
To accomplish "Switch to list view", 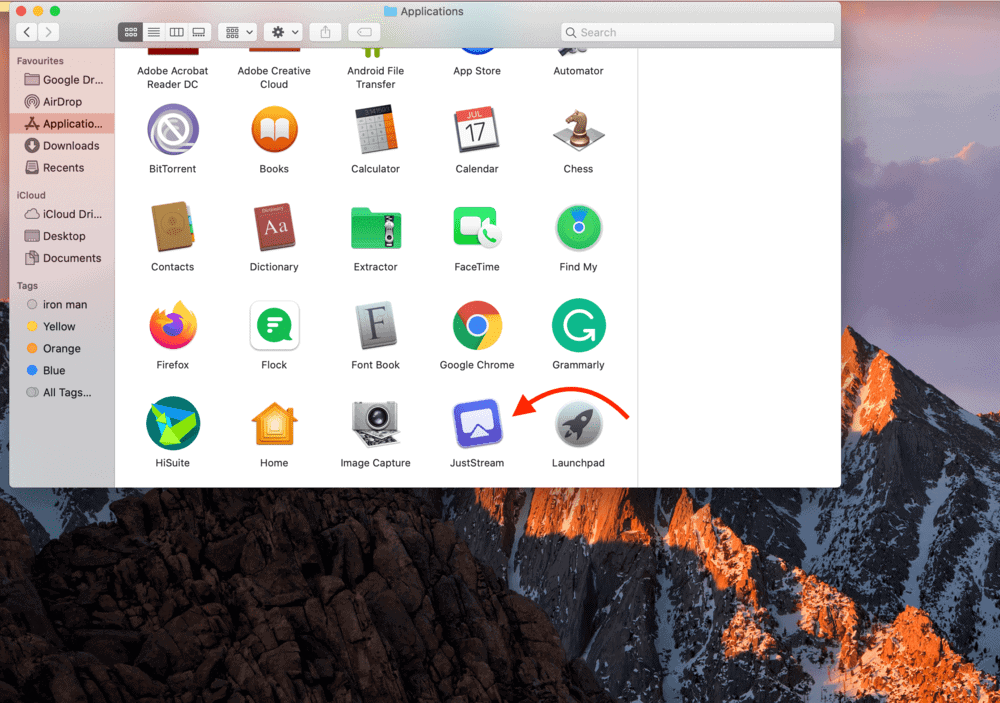I will tap(154, 32).
